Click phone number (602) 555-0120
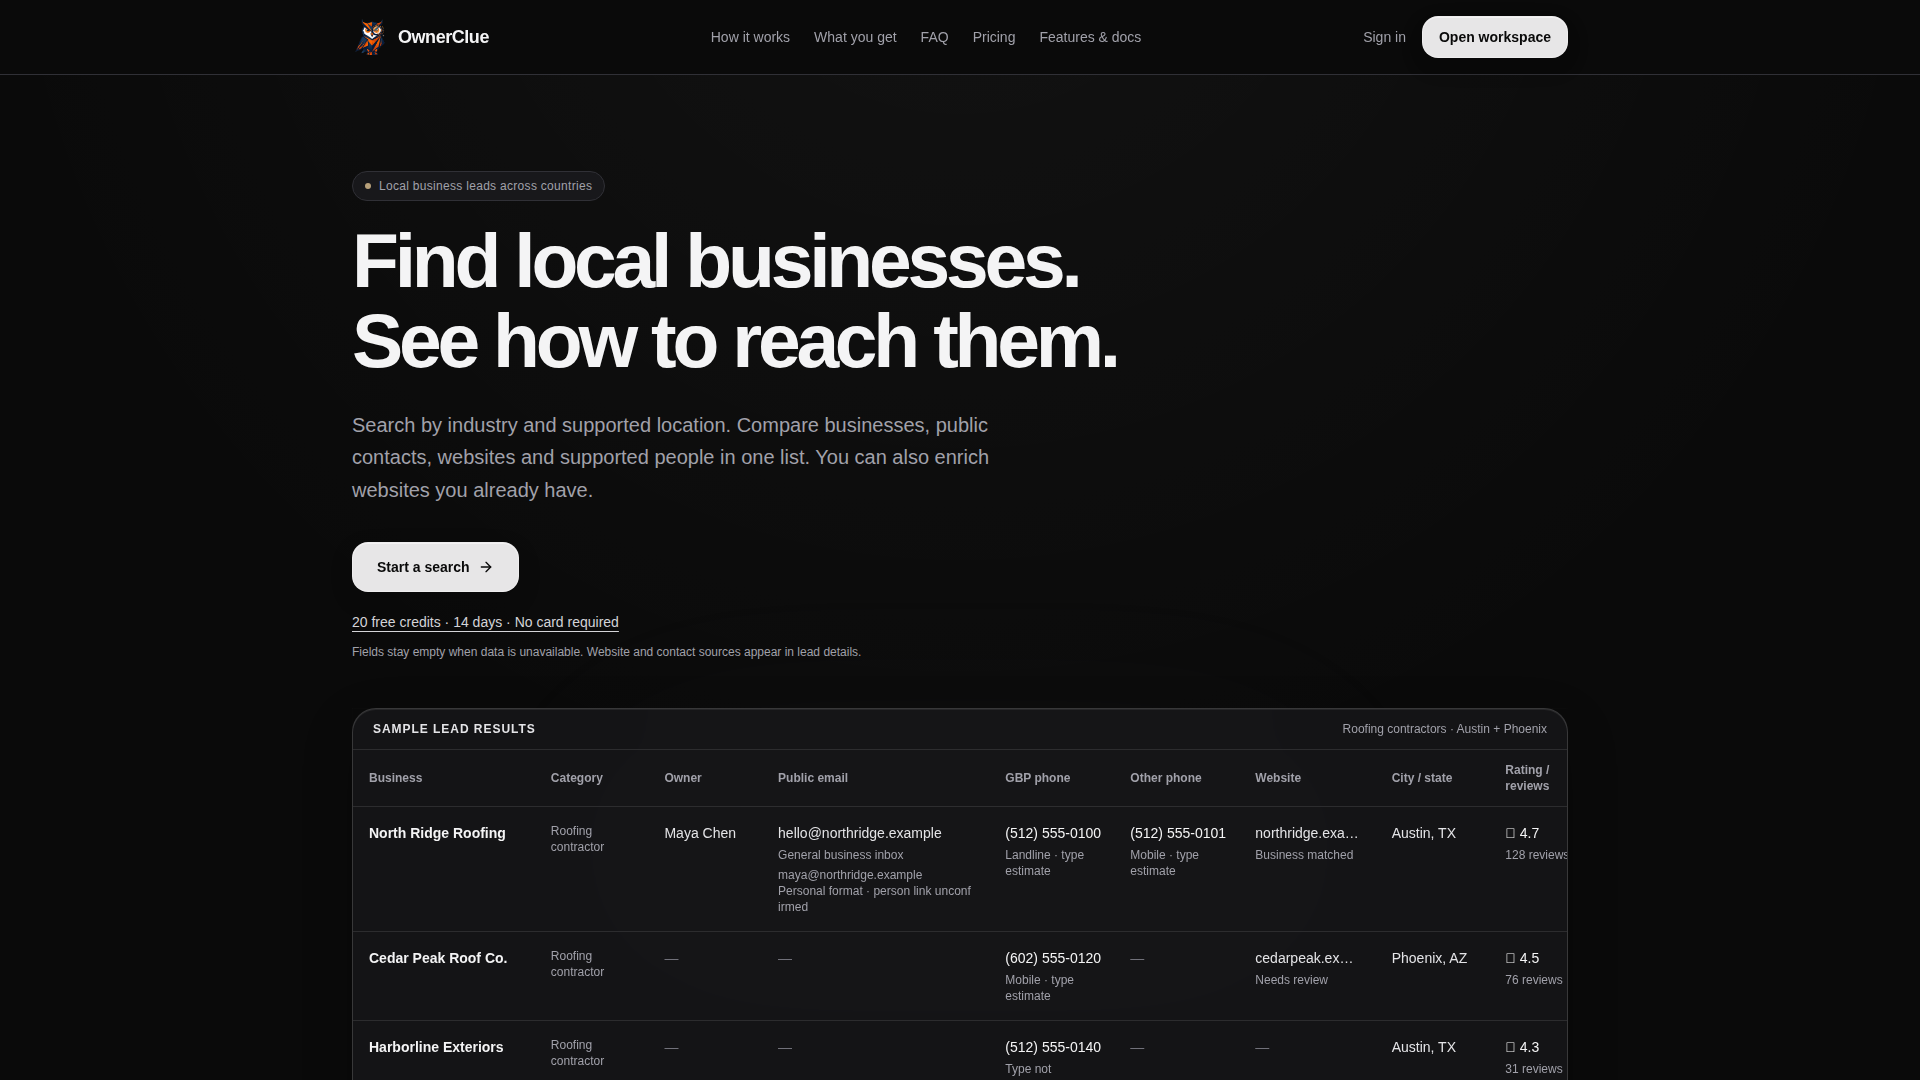Screen dimensions: 1920x1080 point(1053,958)
